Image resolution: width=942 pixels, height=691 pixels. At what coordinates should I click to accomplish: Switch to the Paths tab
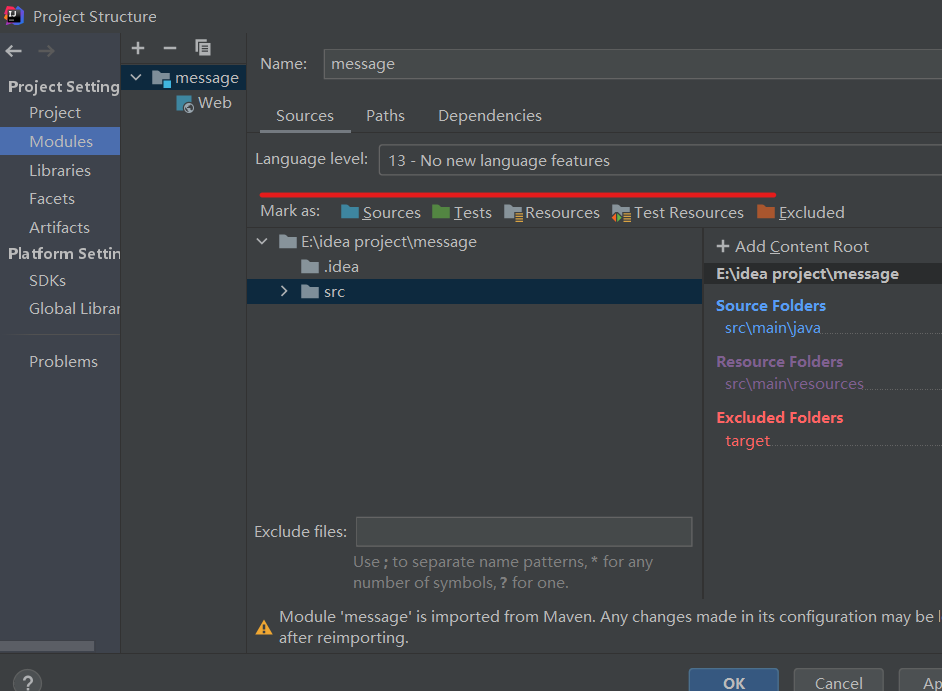coord(385,116)
